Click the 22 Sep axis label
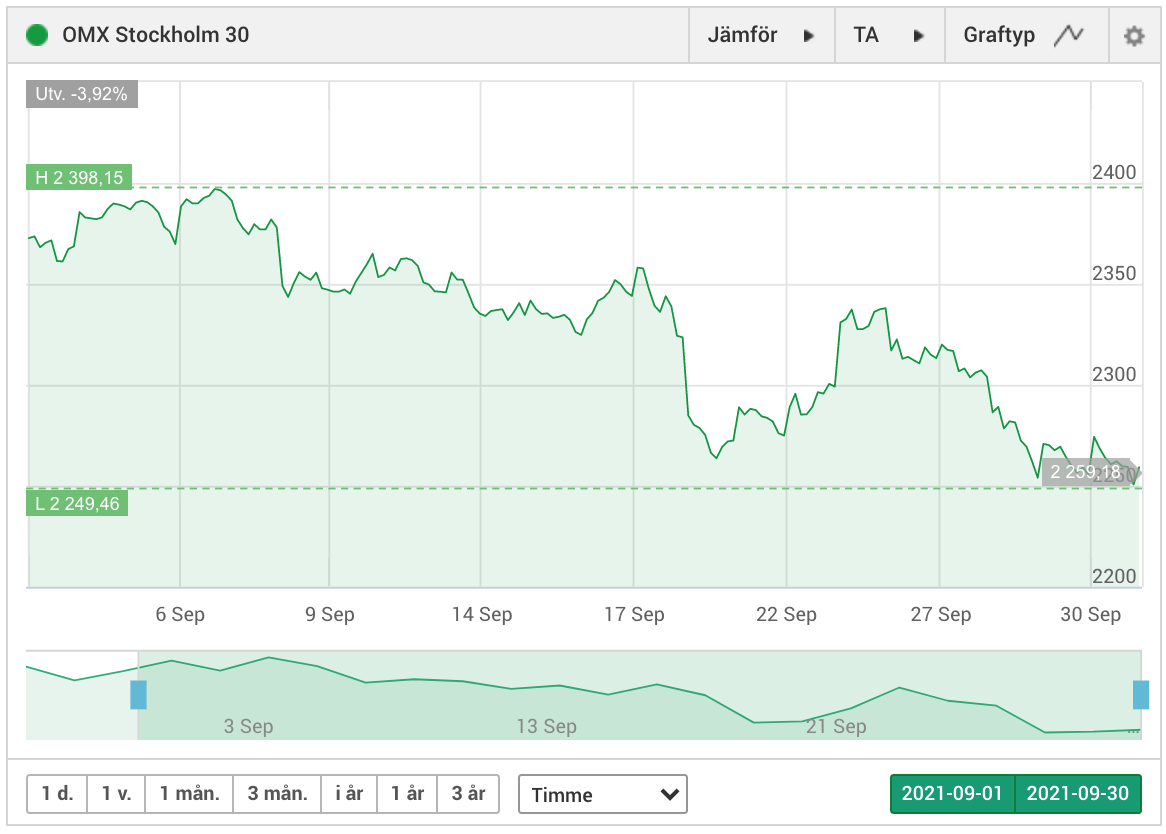The image size is (1166, 834). point(786,614)
